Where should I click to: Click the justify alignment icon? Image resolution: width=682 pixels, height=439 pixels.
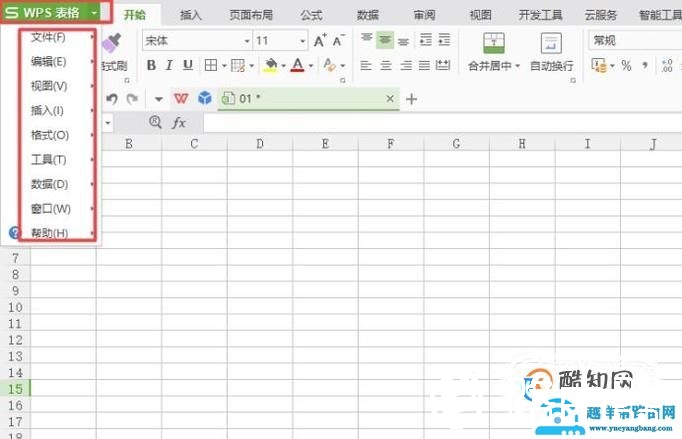tap(424, 66)
